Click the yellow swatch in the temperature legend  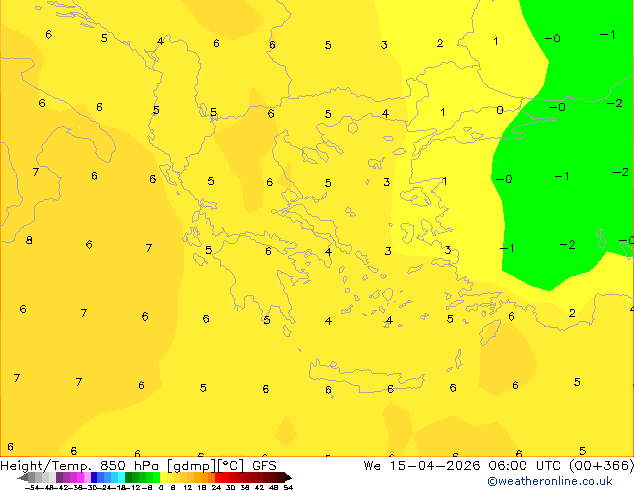(x=163, y=477)
